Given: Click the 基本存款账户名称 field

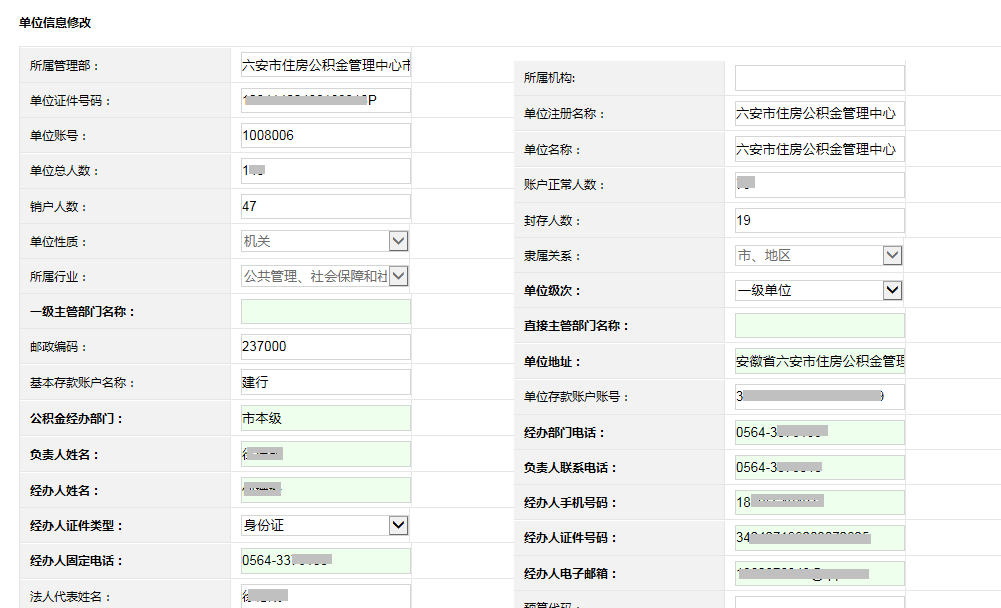Looking at the screenshot, I should click(325, 382).
